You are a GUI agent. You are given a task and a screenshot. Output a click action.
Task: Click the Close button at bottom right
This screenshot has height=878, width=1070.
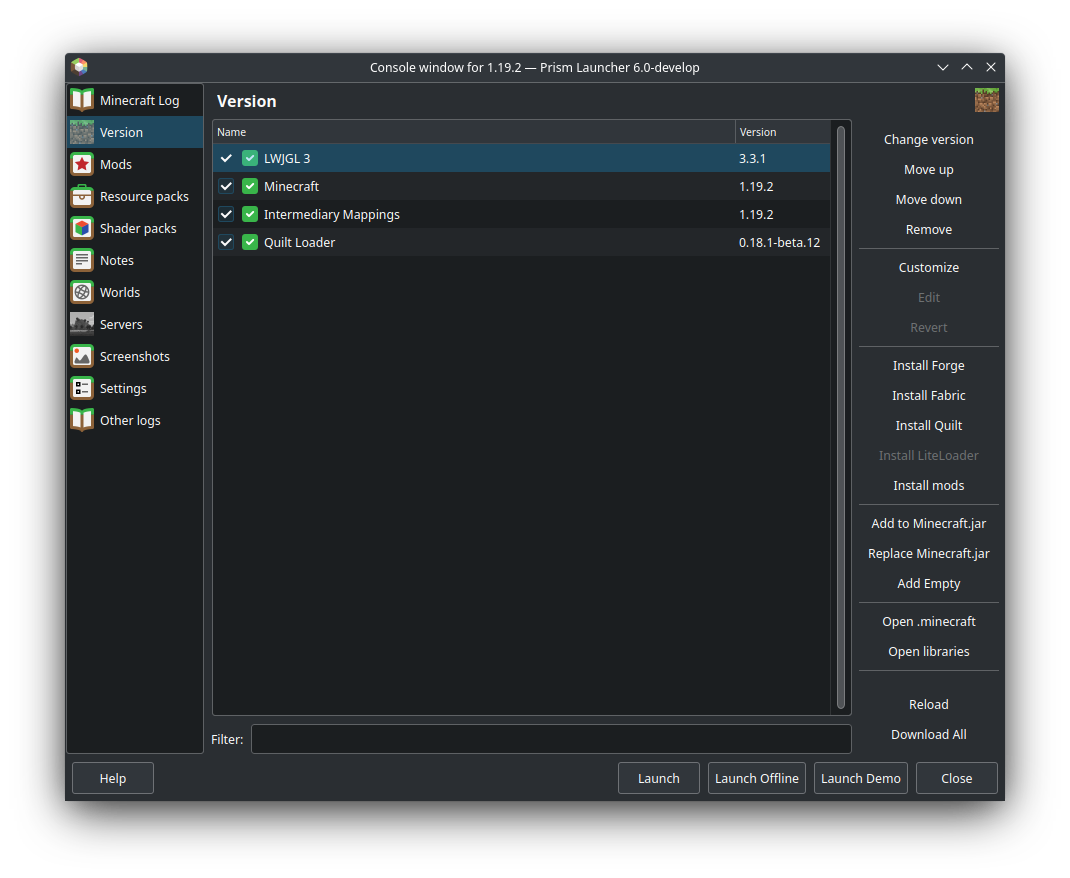click(x=956, y=778)
